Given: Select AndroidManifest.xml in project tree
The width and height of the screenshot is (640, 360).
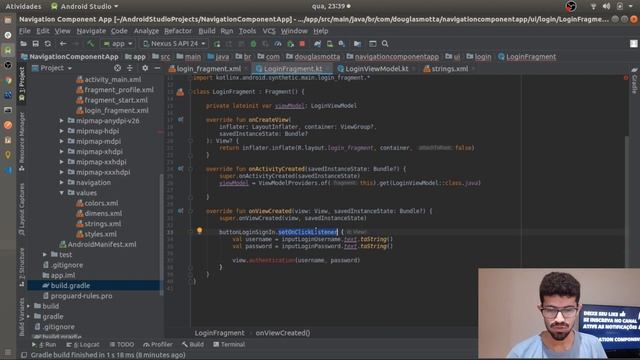Looking at the screenshot, I should point(102,244).
